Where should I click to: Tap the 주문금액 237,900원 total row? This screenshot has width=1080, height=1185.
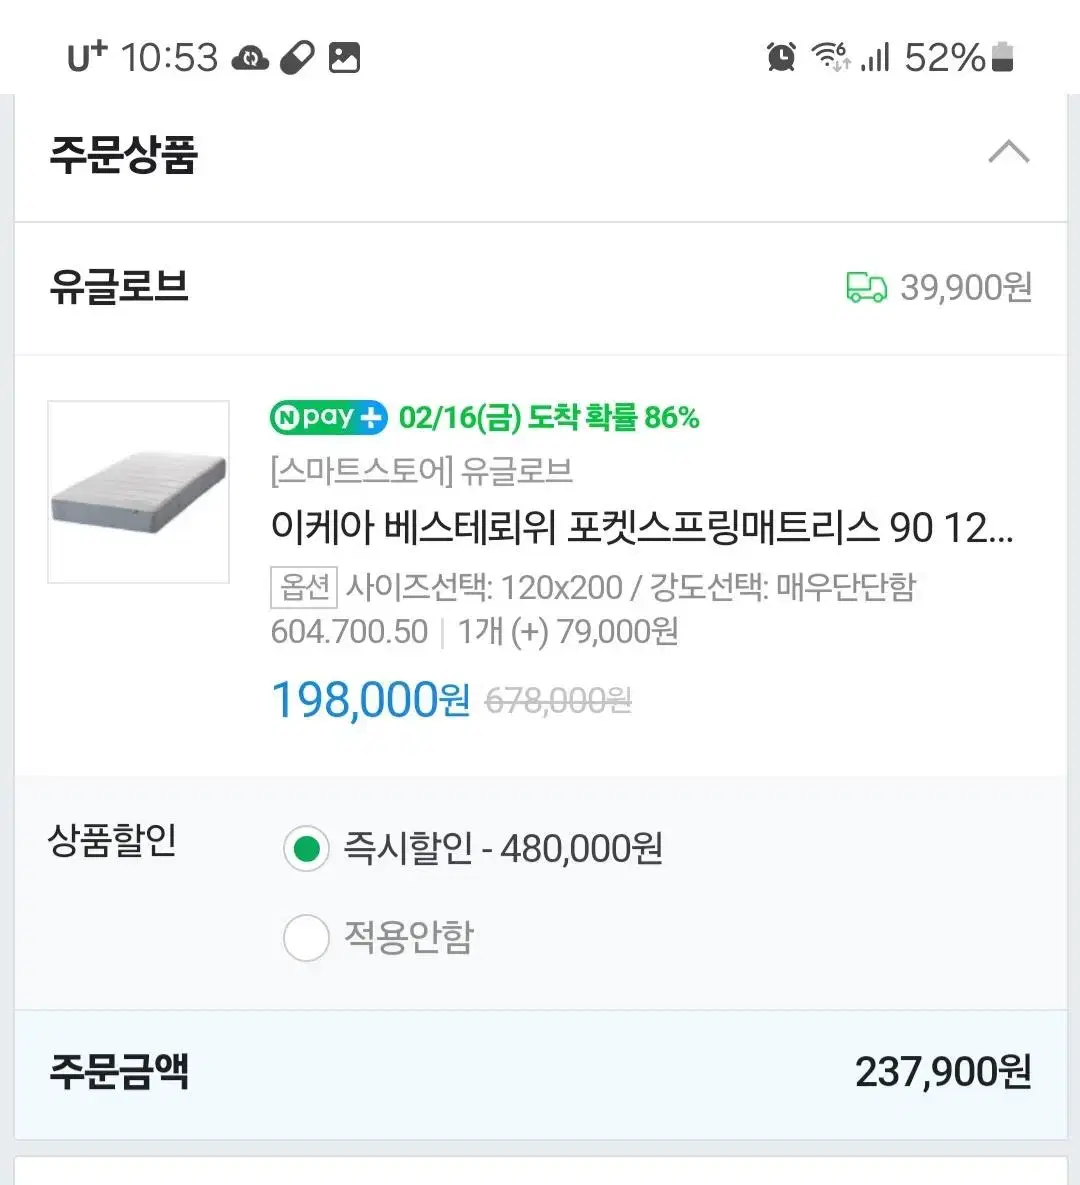540,1073
